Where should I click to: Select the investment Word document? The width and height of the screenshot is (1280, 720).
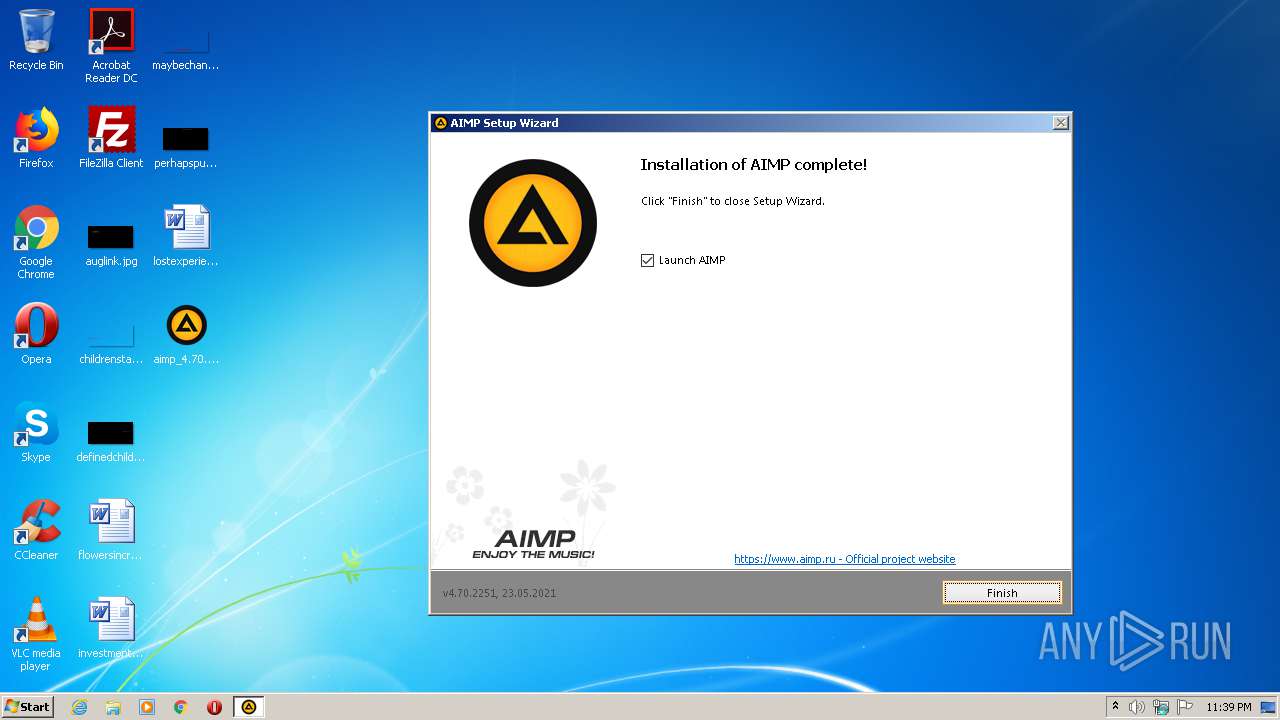(111, 628)
